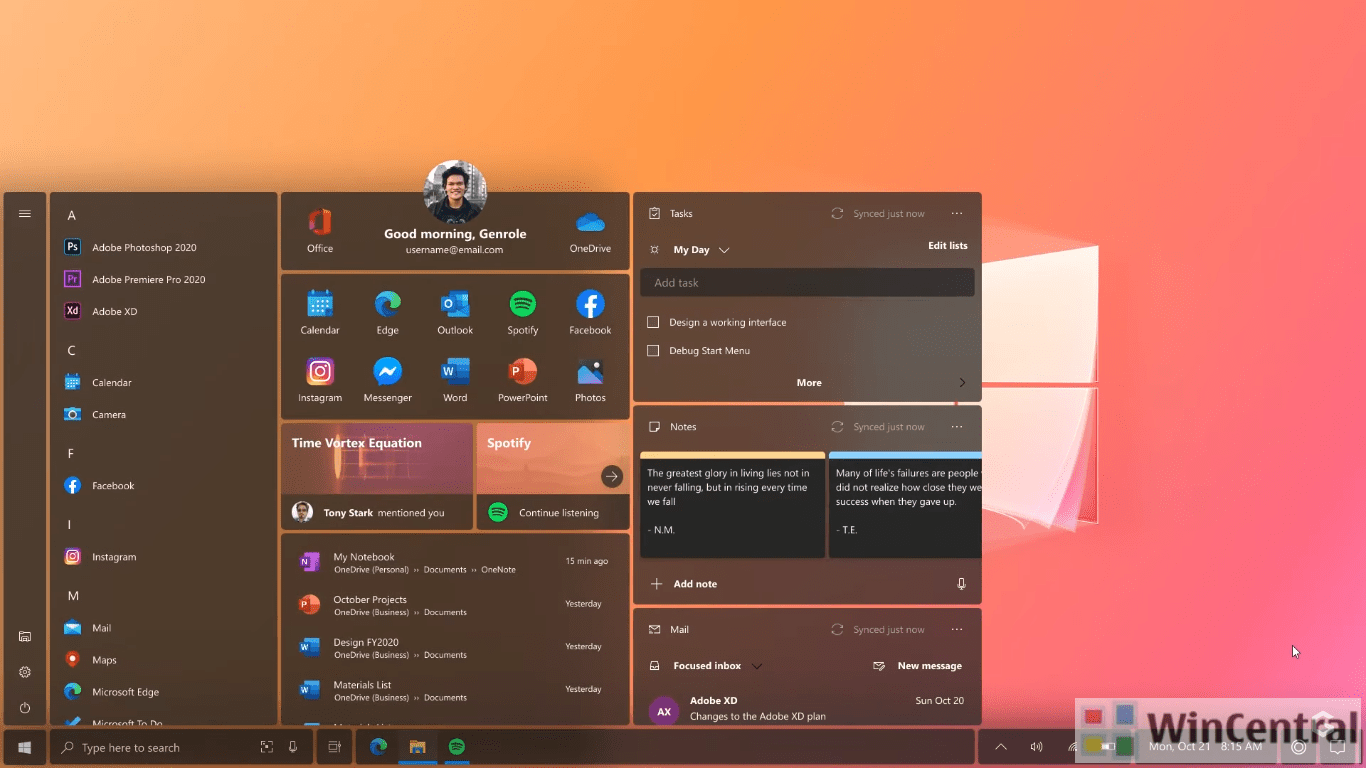This screenshot has height=768, width=1366.
Task: Launch Edge from the pinned tiles
Action: (x=387, y=312)
